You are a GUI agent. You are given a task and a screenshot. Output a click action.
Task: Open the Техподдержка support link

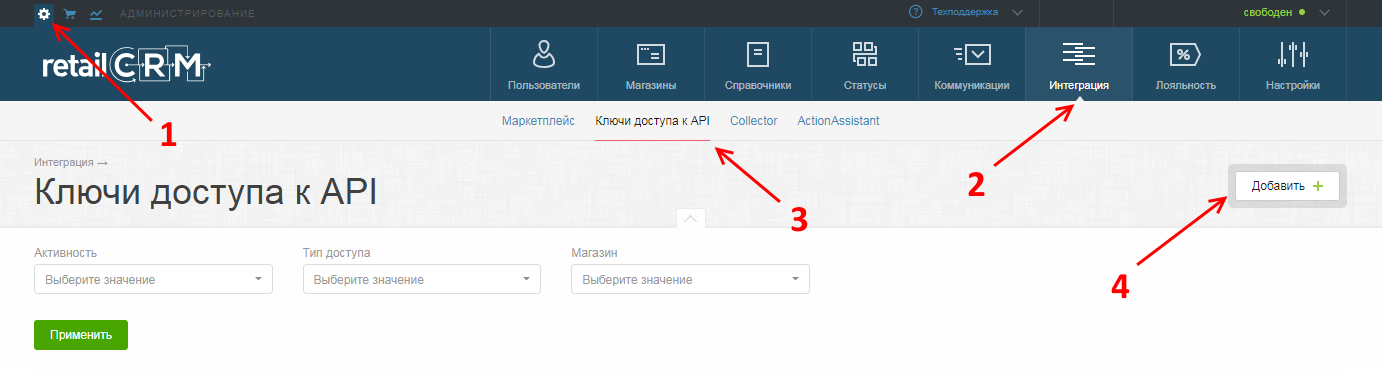point(965,13)
